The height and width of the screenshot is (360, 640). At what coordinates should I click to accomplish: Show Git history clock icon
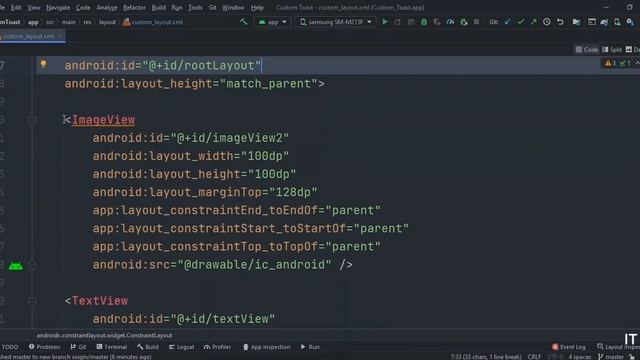547,22
